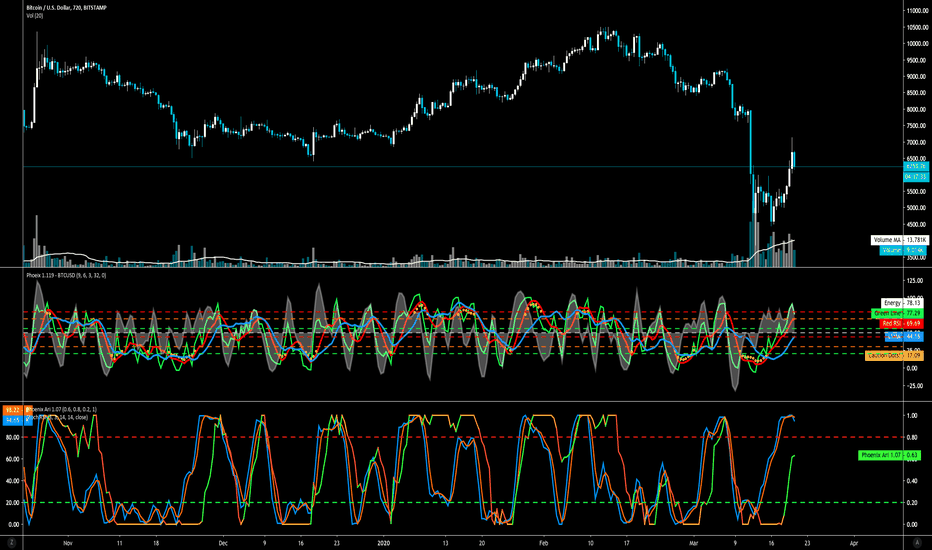This screenshot has height=550, width=932.
Task: Click the 125.00 tick in Phoenix pane
Action: 915,280
